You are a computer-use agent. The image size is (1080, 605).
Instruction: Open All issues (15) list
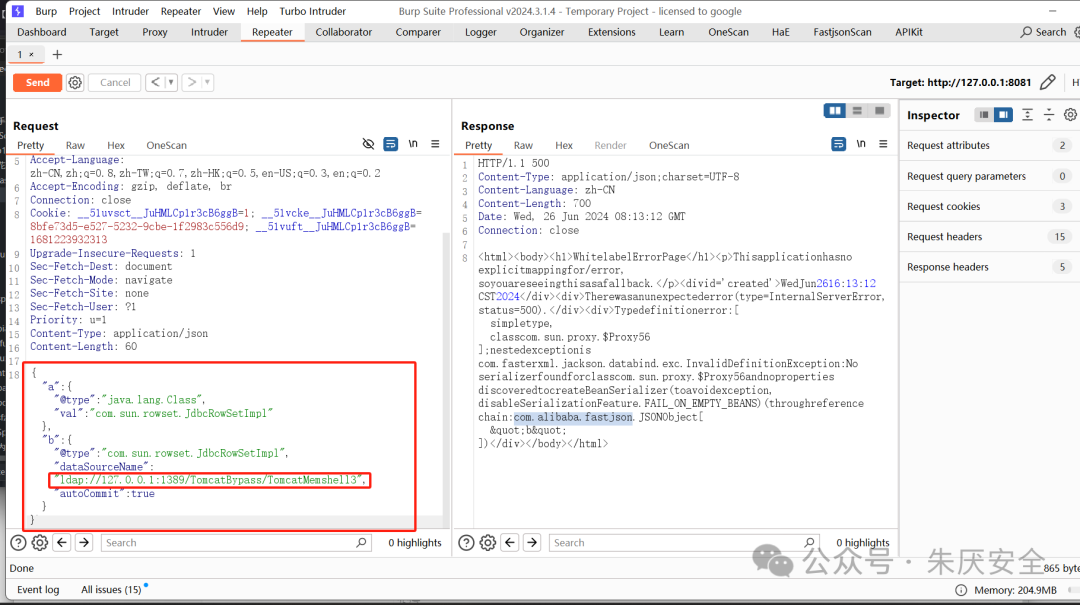(x=111, y=590)
